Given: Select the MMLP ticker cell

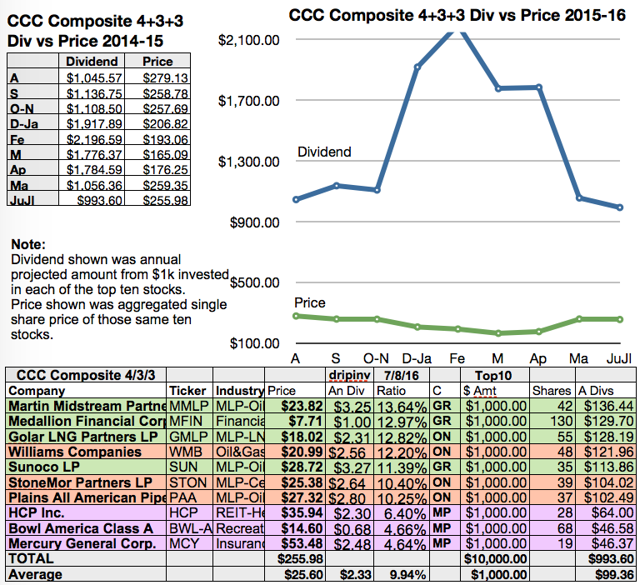Looking at the screenshot, I should pos(189,406).
